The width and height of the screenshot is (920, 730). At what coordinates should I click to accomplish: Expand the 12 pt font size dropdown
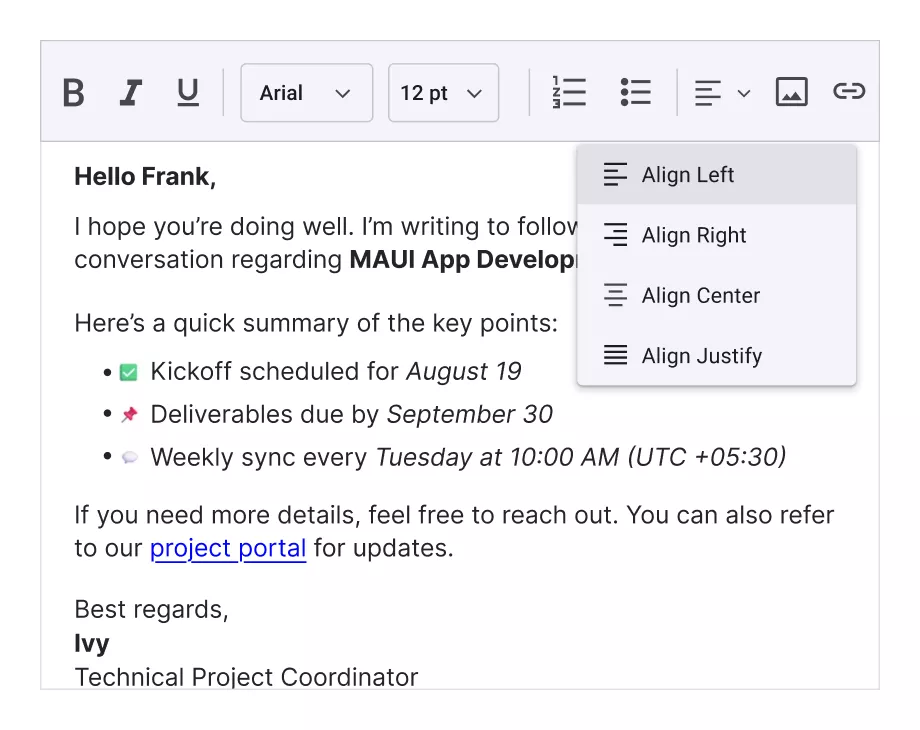pyautogui.click(x=443, y=92)
